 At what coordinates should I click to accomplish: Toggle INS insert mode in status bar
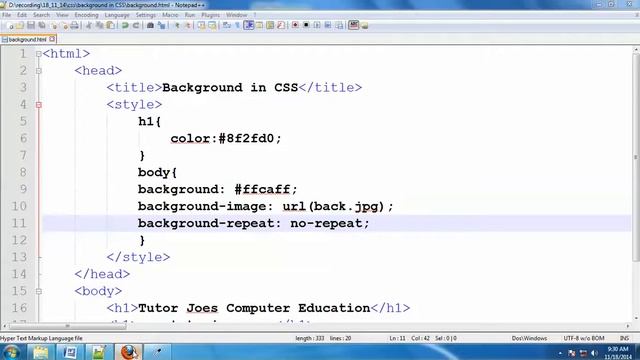coord(624,338)
